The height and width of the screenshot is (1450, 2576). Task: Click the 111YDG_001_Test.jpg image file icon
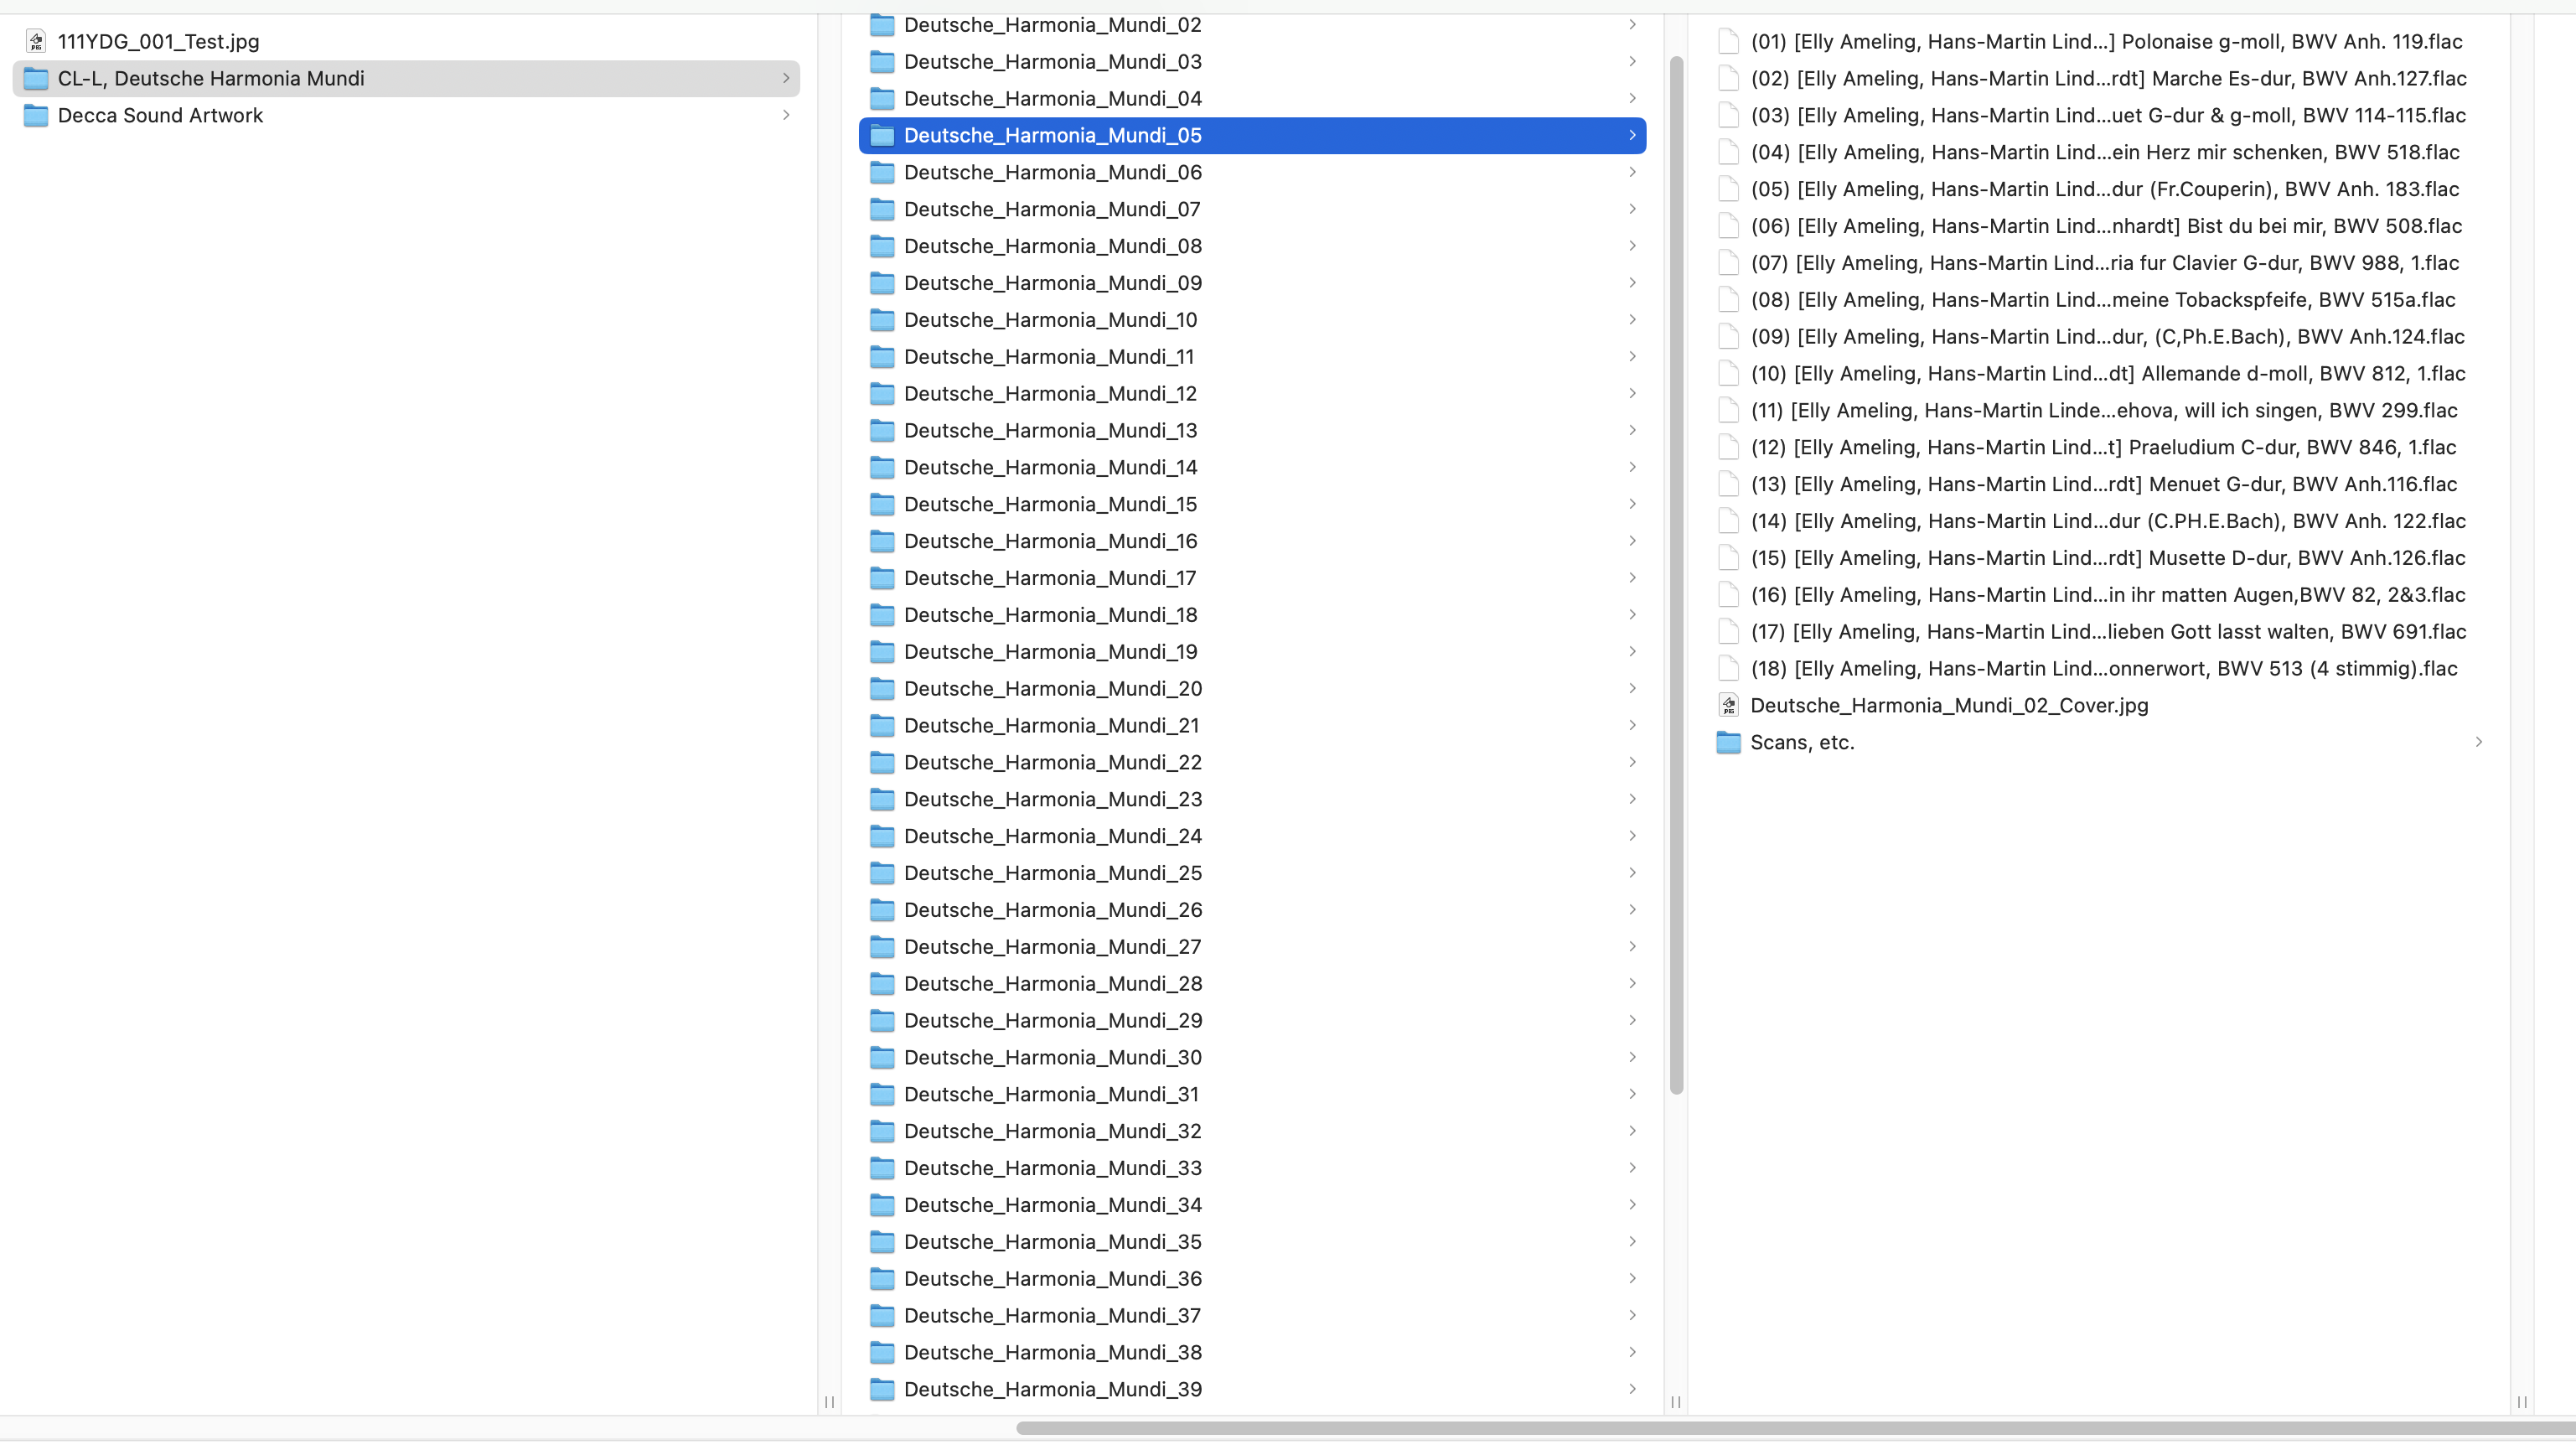coord(36,41)
